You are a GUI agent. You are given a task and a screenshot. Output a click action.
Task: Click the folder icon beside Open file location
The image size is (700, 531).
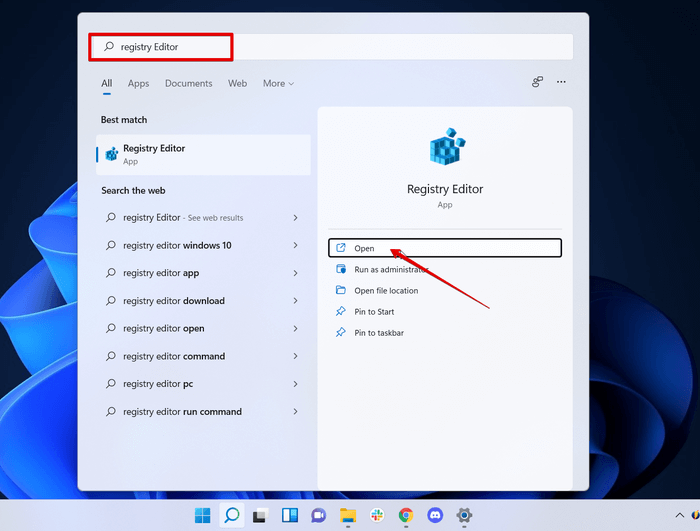(341, 290)
